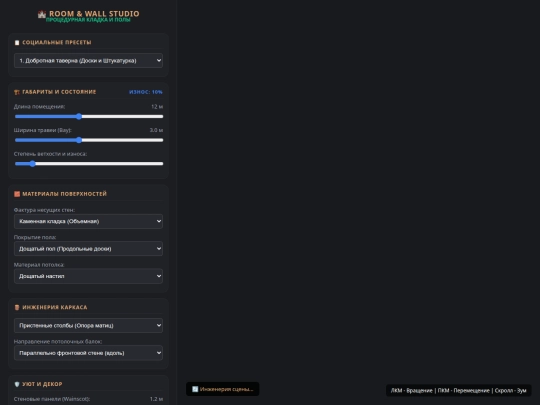Open the ceiling beam direction dropdown
The image size is (540, 405).
(88, 353)
